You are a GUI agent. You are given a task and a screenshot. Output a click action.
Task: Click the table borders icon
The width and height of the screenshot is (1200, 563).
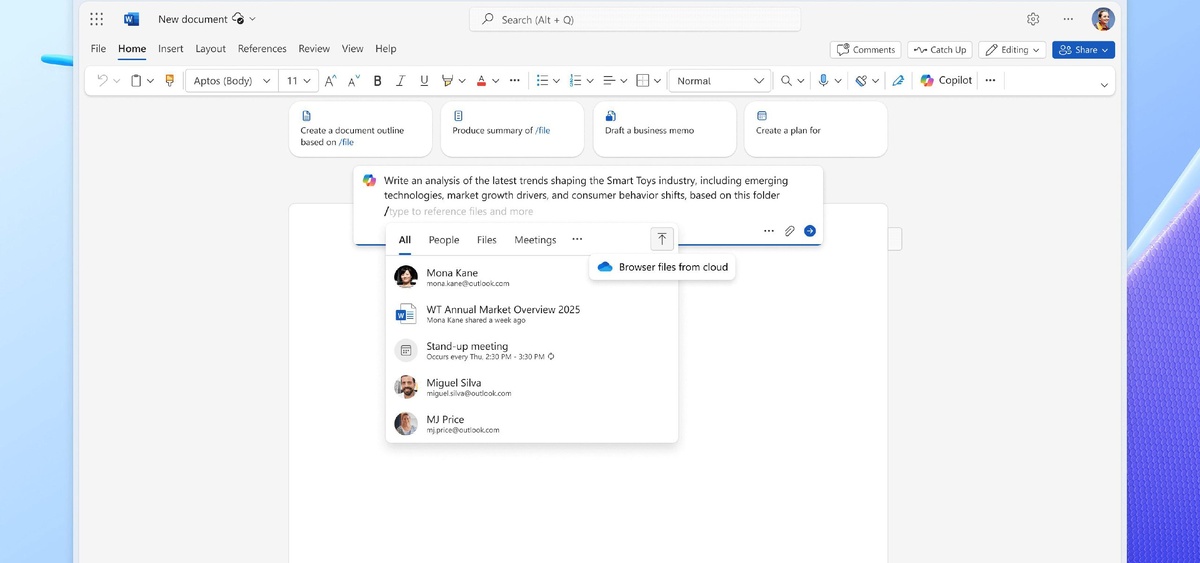[x=643, y=81]
